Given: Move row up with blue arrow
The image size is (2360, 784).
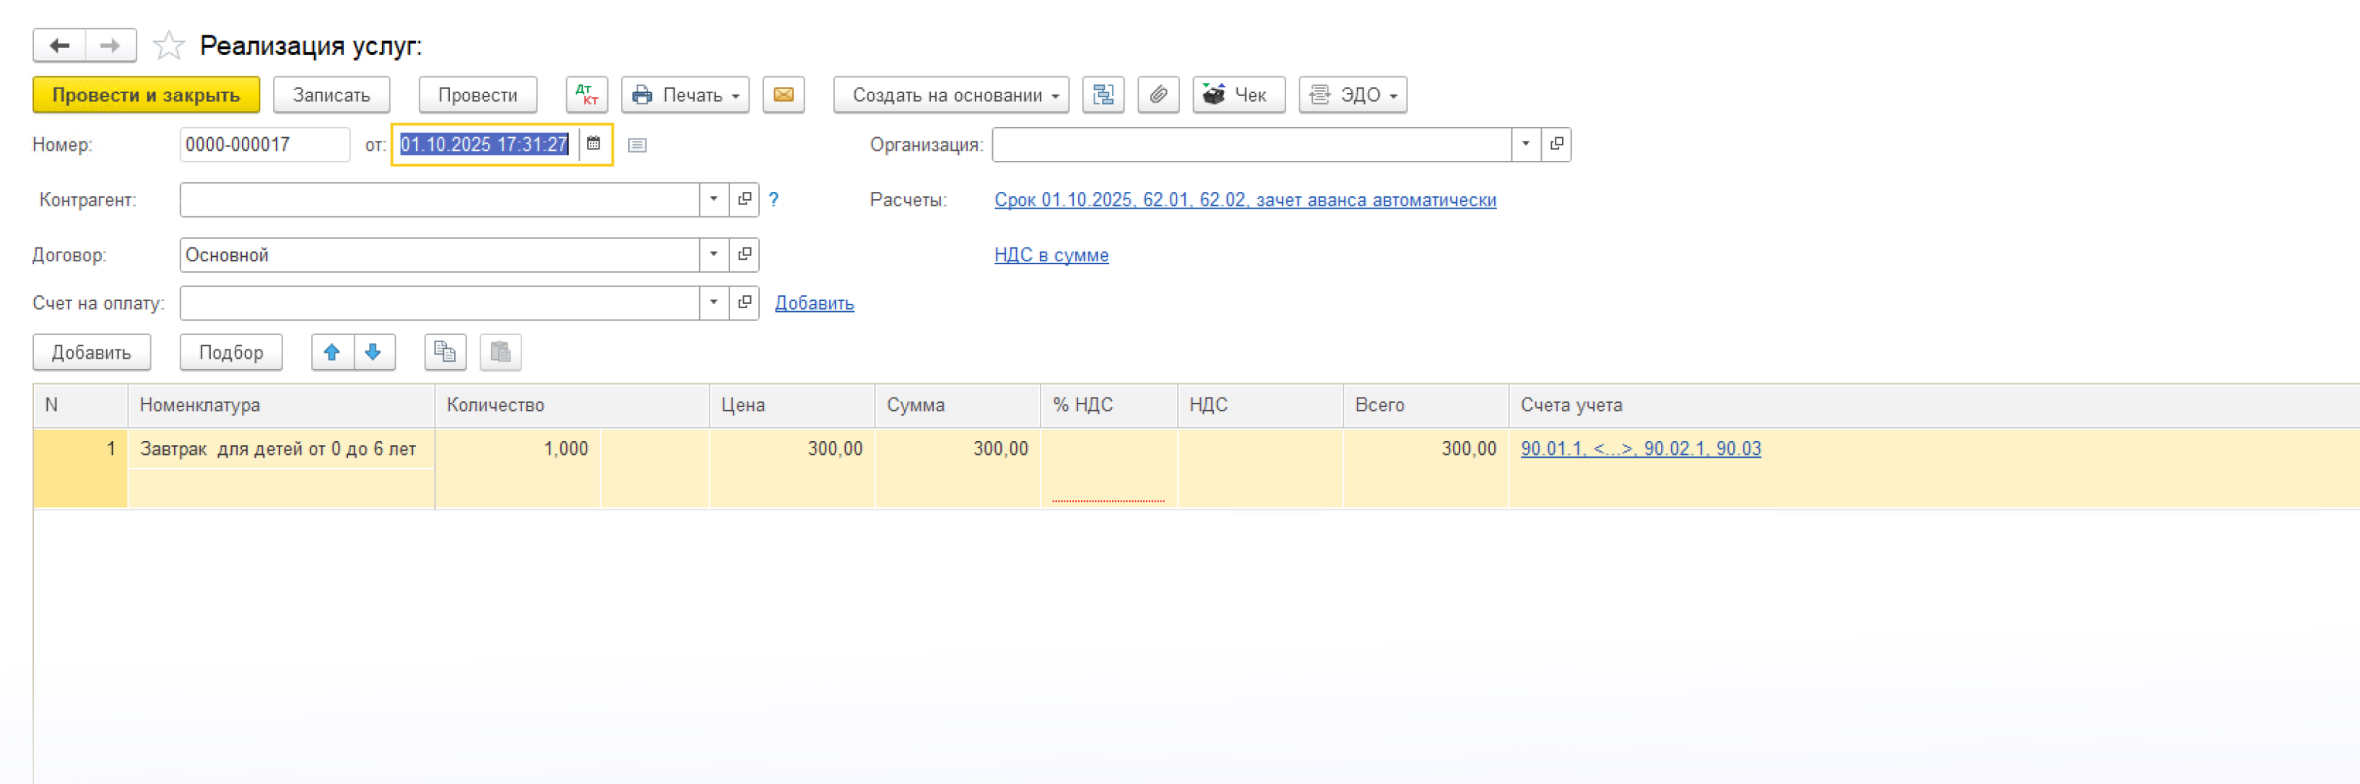Looking at the screenshot, I should (x=332, y=352).
